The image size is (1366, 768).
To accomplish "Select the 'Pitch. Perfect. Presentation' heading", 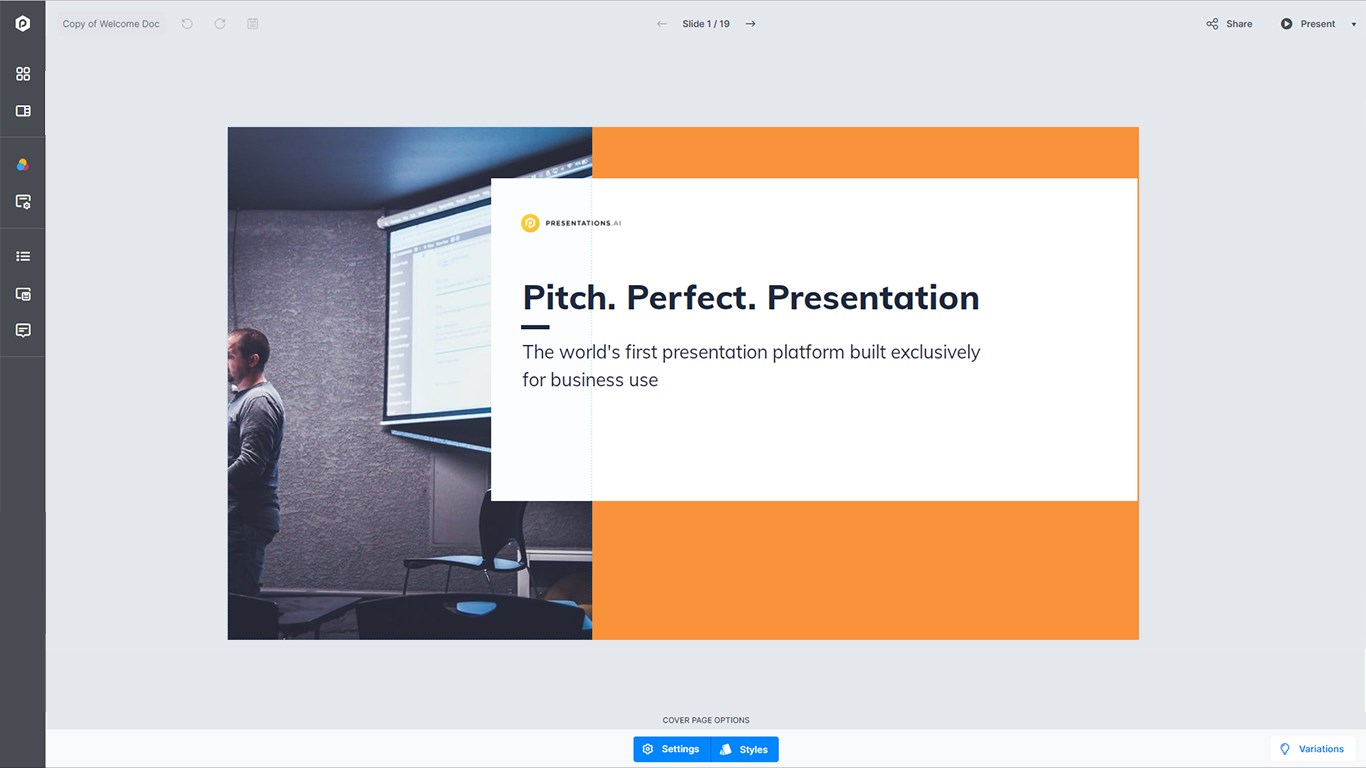I will (751, 297).
